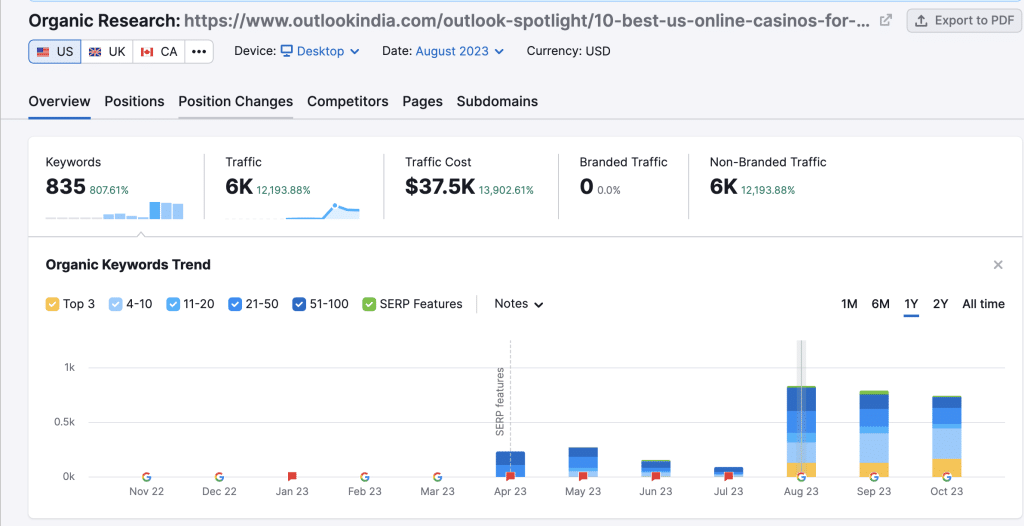Open the red note flag at Jan 23
1024x526 pixels.
[292, 477]
